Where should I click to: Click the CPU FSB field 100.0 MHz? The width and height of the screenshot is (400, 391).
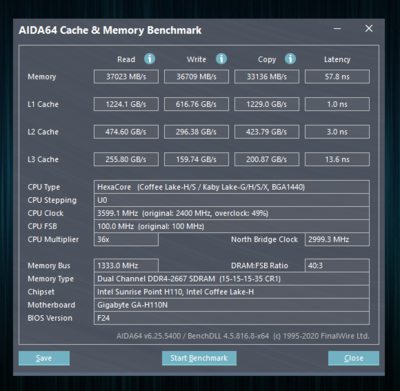coord(232,226)
